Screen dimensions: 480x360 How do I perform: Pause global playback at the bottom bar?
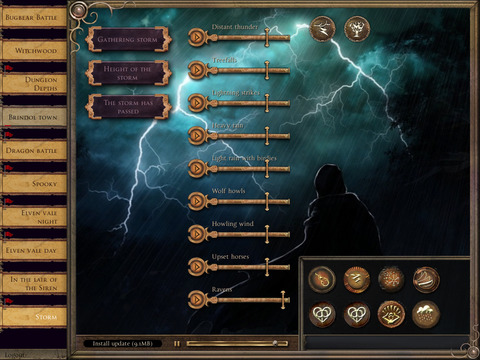pos(177,343)
